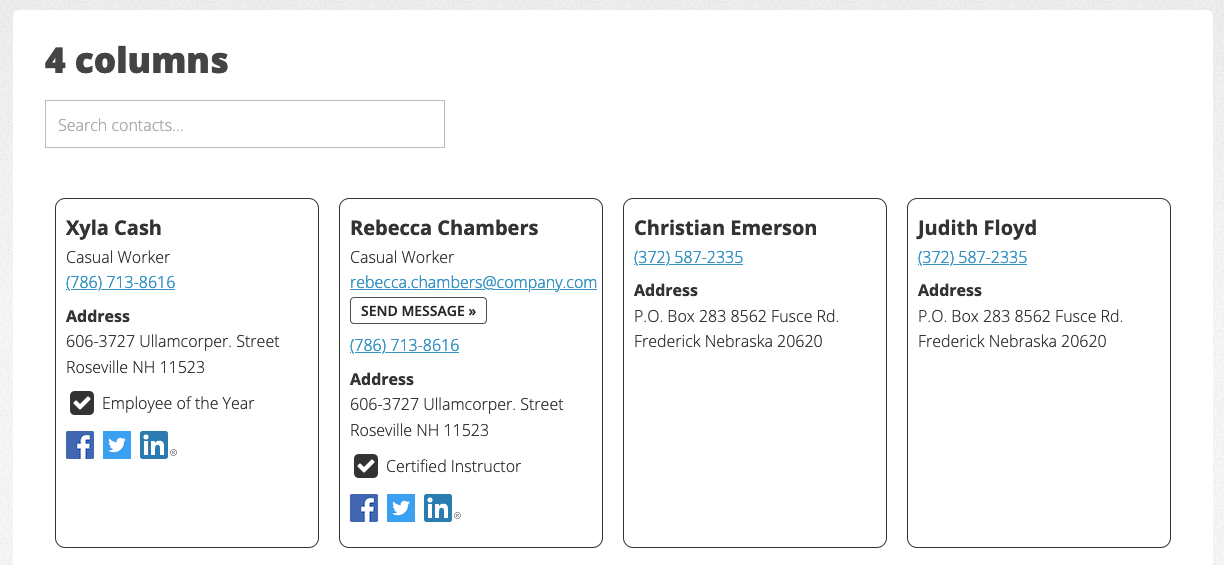Open Xyla Cash's Facebook profile icon

[80, 445]
